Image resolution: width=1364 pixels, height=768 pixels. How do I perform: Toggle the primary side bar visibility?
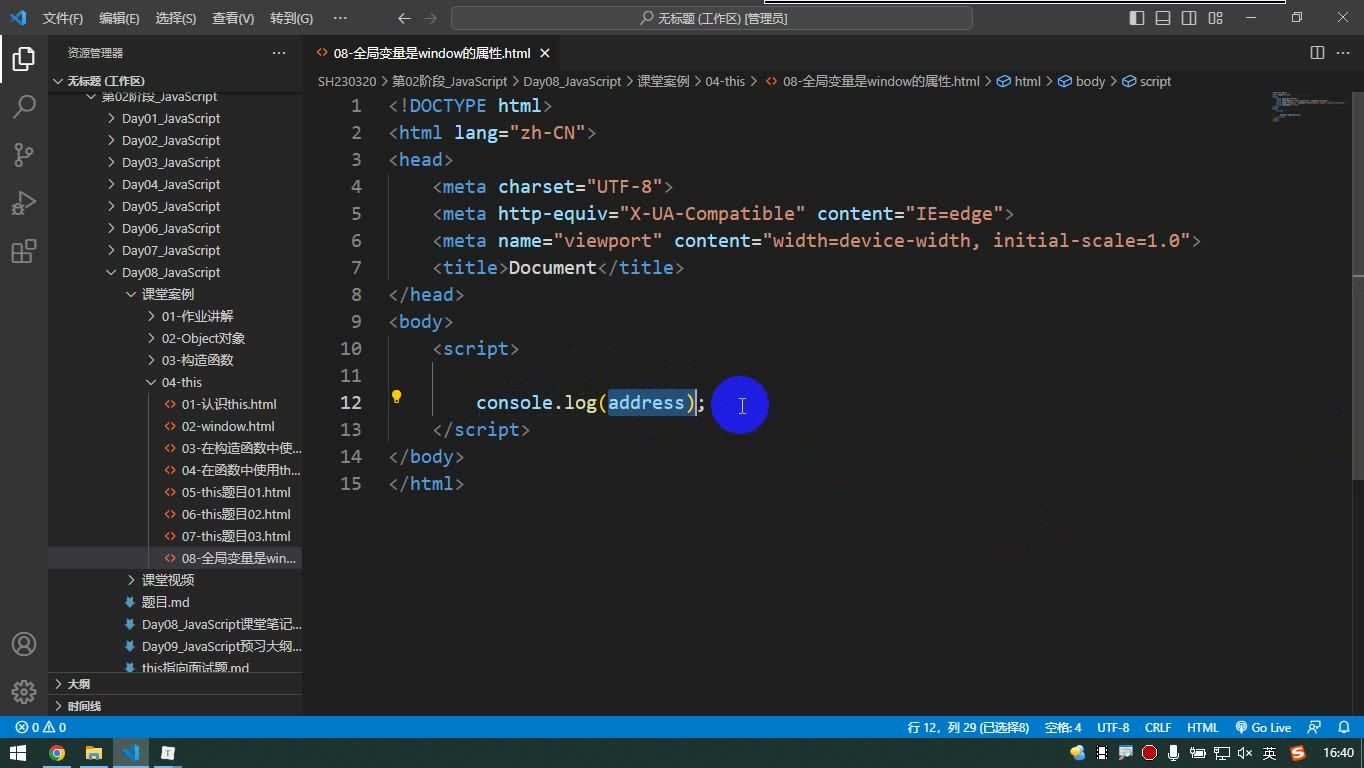(1137, 18)
